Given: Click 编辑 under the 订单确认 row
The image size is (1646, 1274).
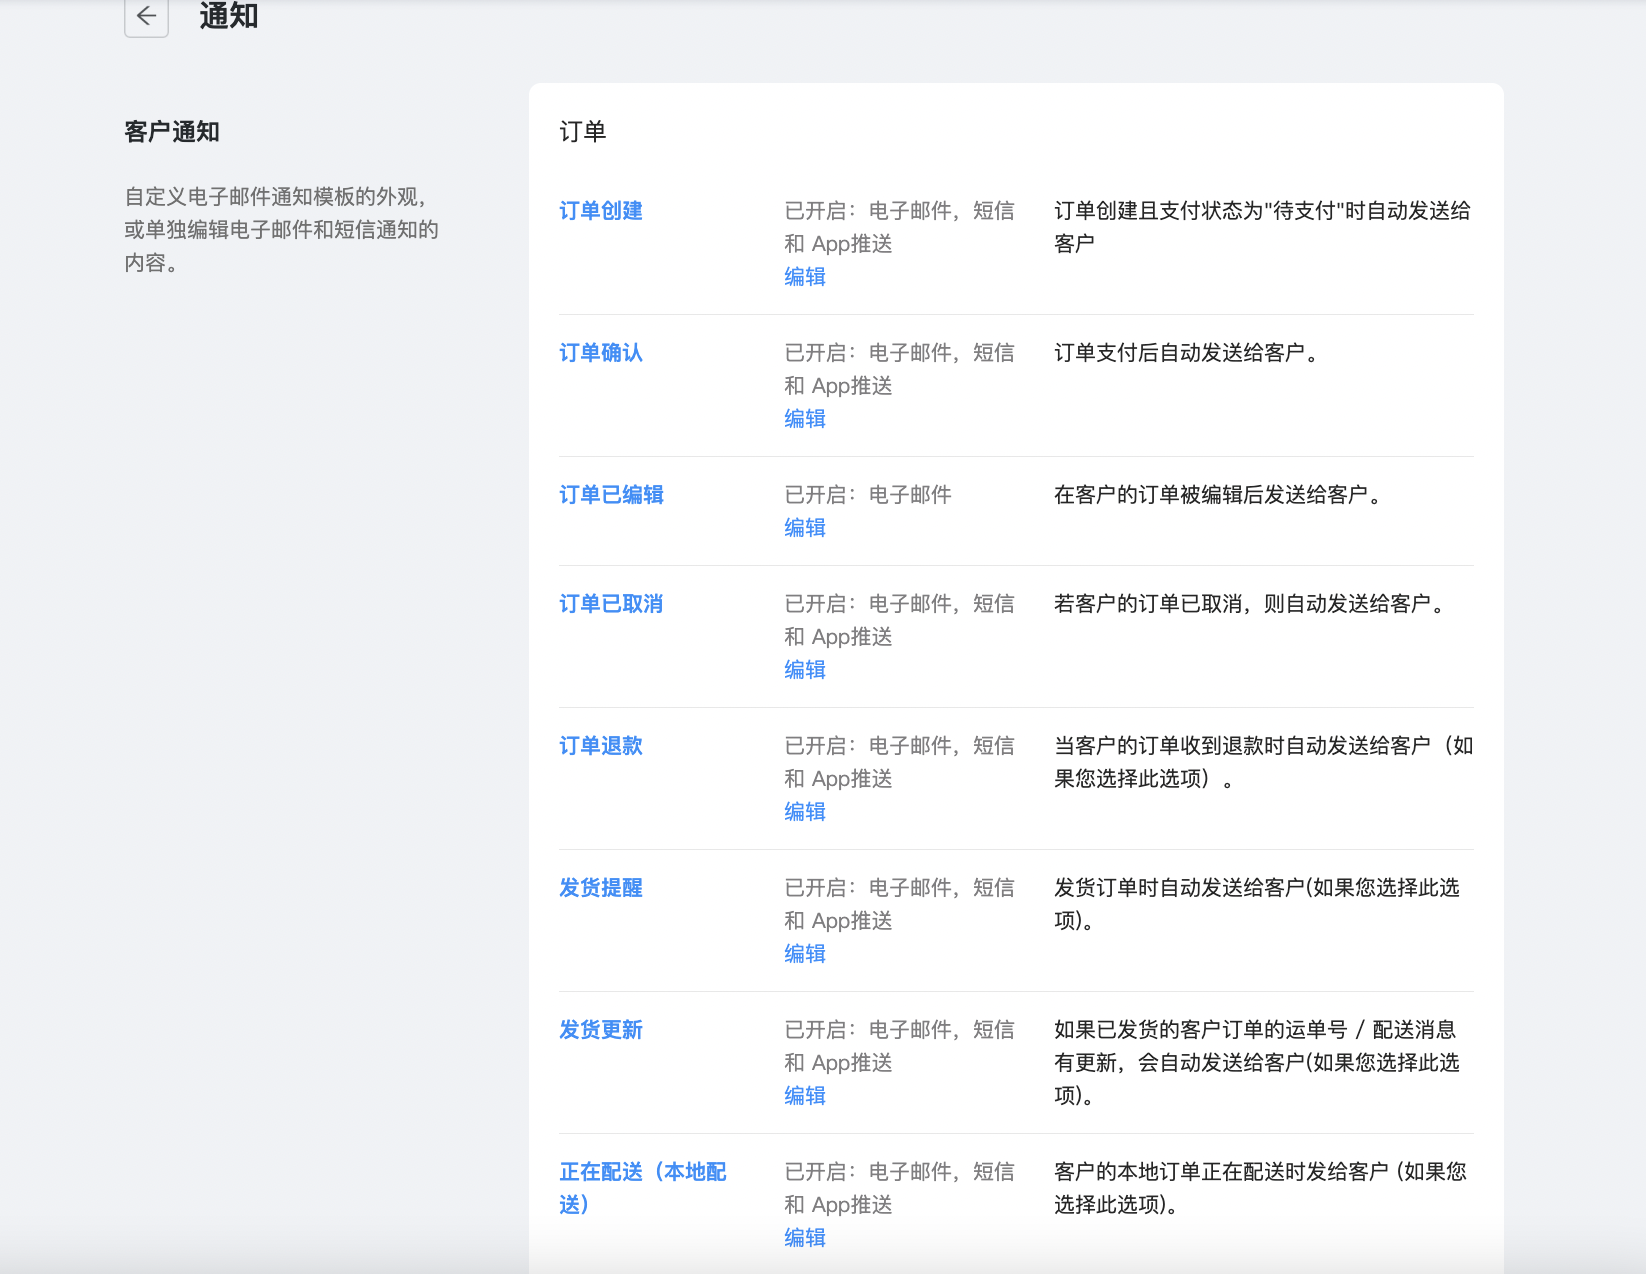Looking at the screenshot, I should (x=805, y=419).
